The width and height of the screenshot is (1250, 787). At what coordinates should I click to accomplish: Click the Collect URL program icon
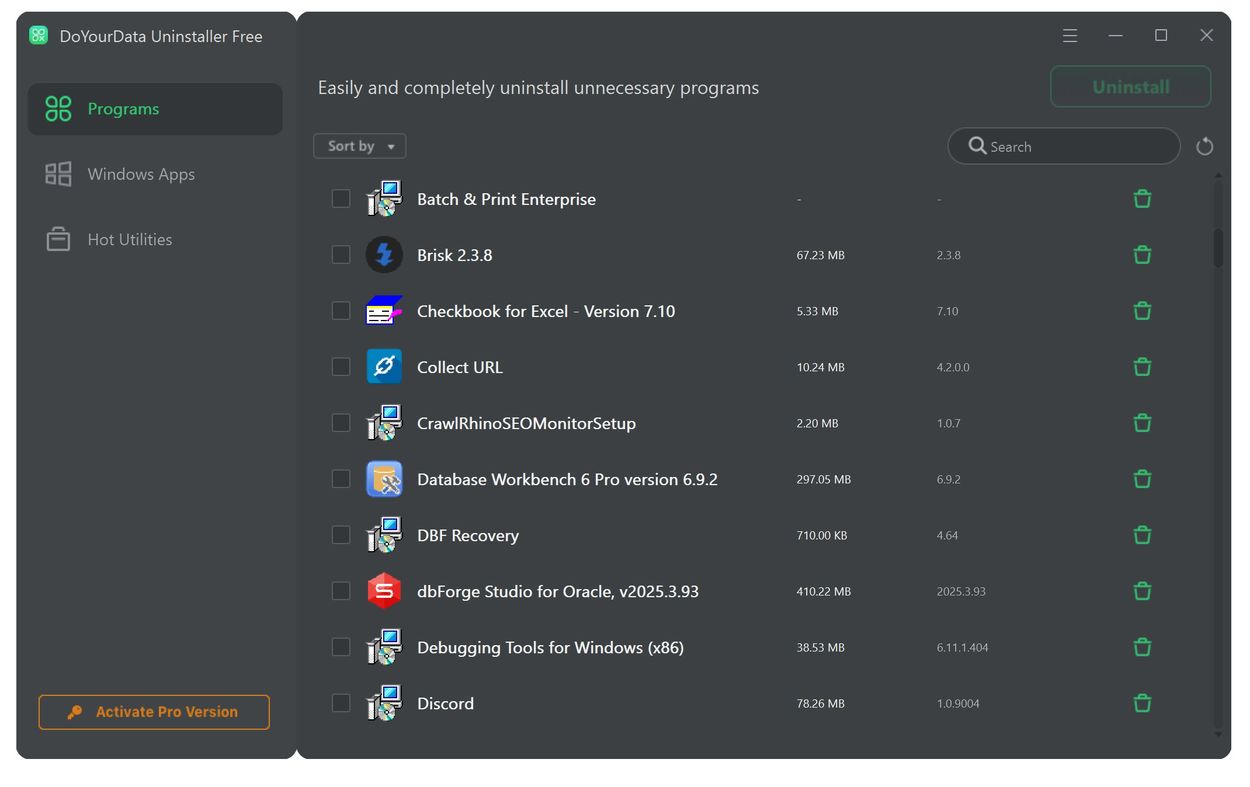384,367
